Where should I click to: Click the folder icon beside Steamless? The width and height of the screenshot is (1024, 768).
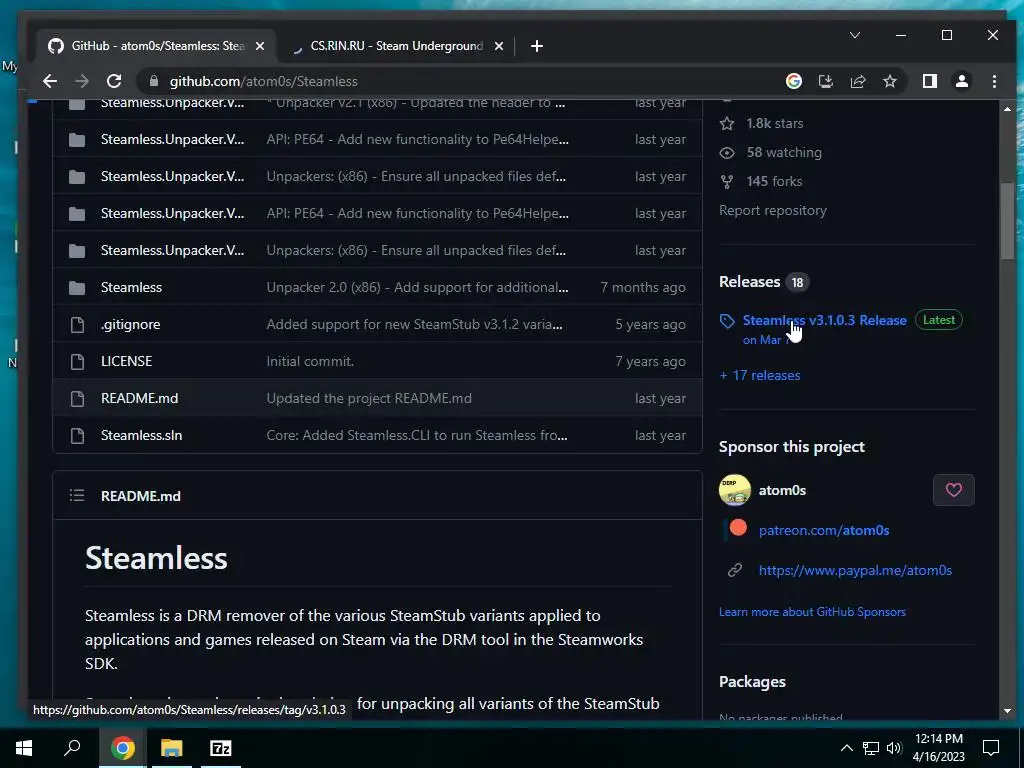pyautogui.click(x=77, y=287)
